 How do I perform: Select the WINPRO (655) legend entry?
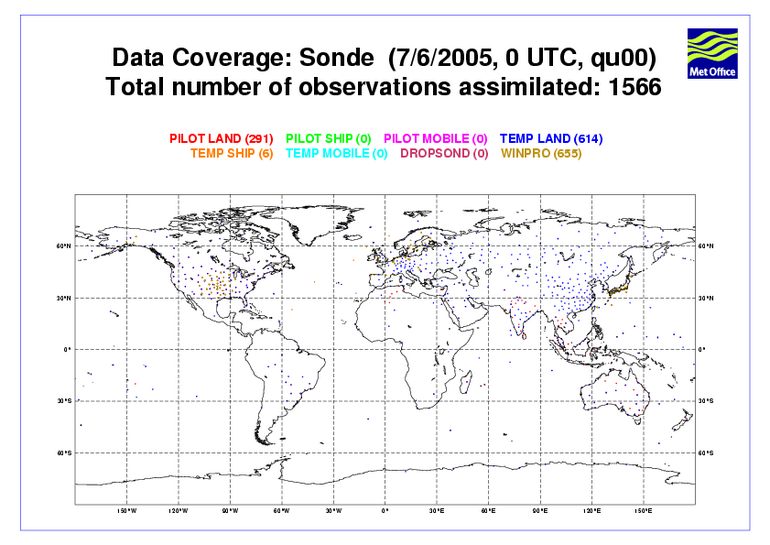pos(541,154)
